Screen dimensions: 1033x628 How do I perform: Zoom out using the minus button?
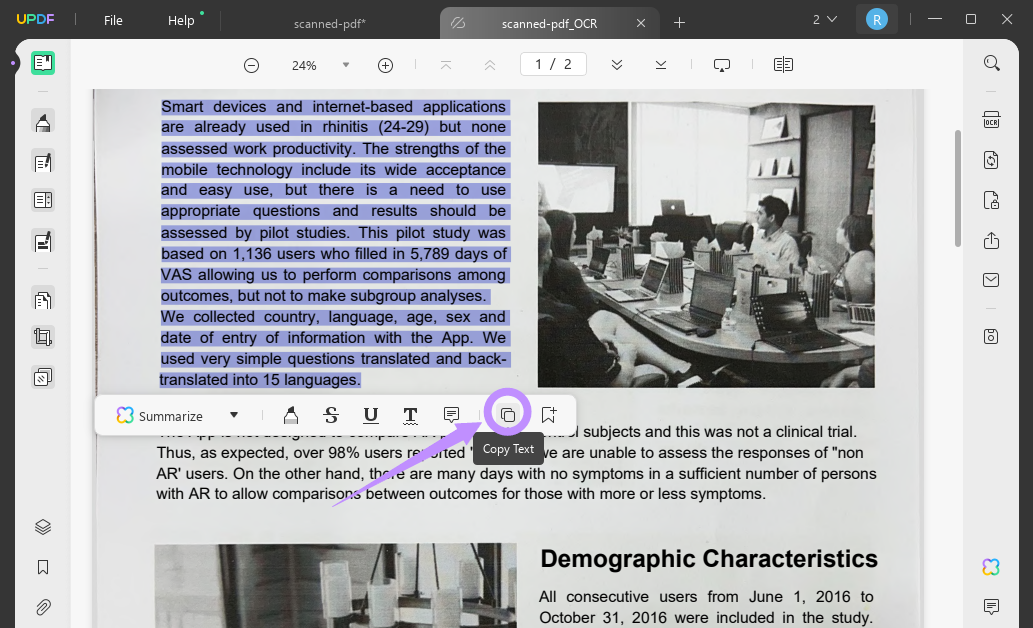[251, 64]
